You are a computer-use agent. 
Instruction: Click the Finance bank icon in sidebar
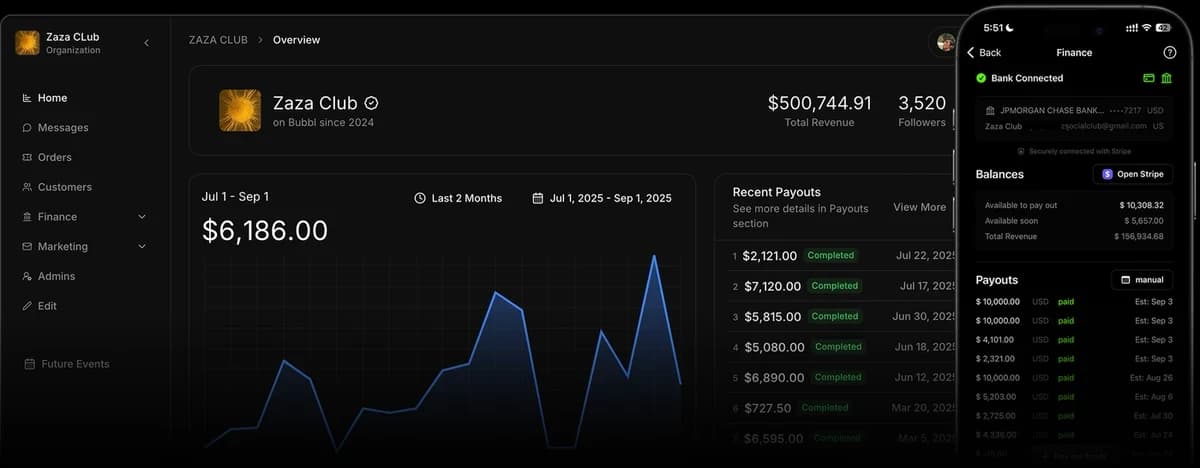coord(27,217)
